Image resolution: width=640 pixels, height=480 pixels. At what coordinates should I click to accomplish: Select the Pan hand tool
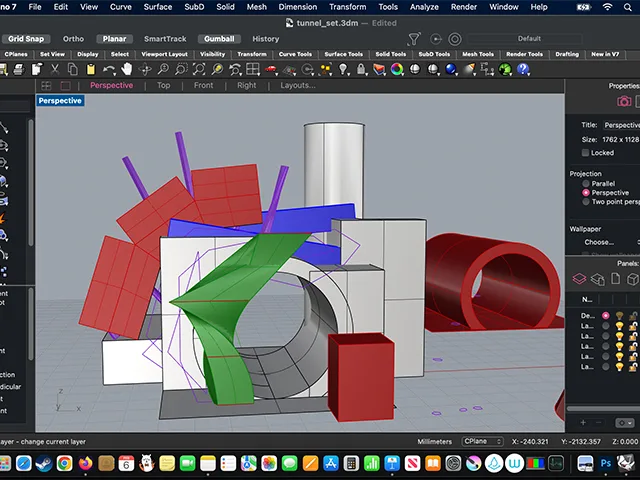click(x=127, y=69)
